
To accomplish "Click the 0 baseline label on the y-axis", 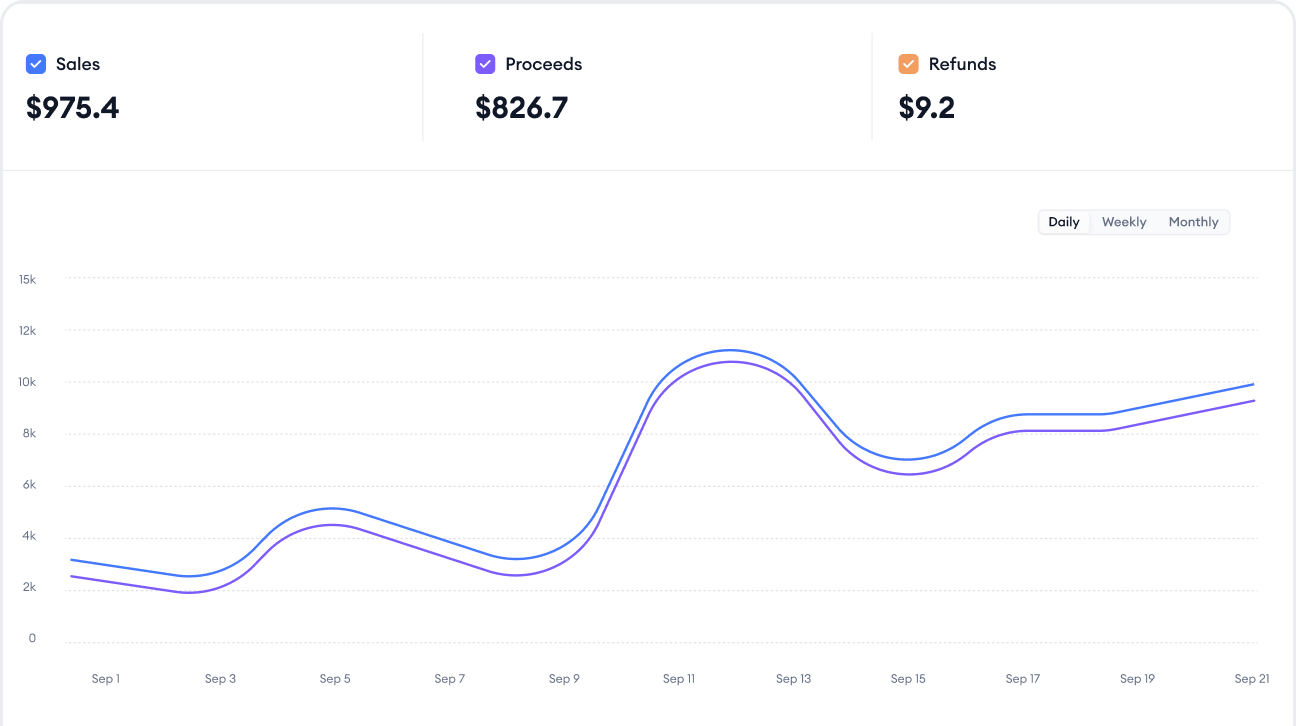I will 31,638.
